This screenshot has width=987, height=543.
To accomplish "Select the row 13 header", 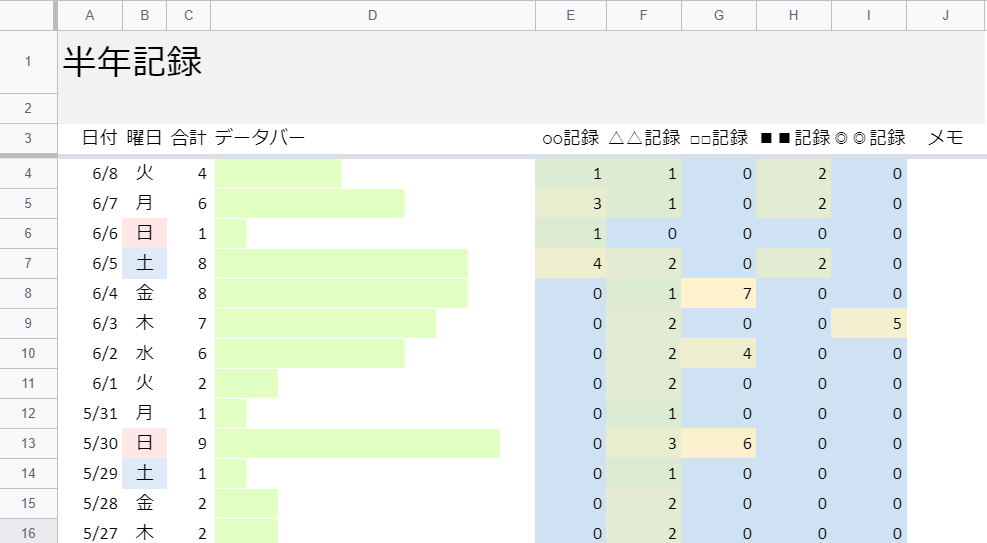I will pos(28,444).
